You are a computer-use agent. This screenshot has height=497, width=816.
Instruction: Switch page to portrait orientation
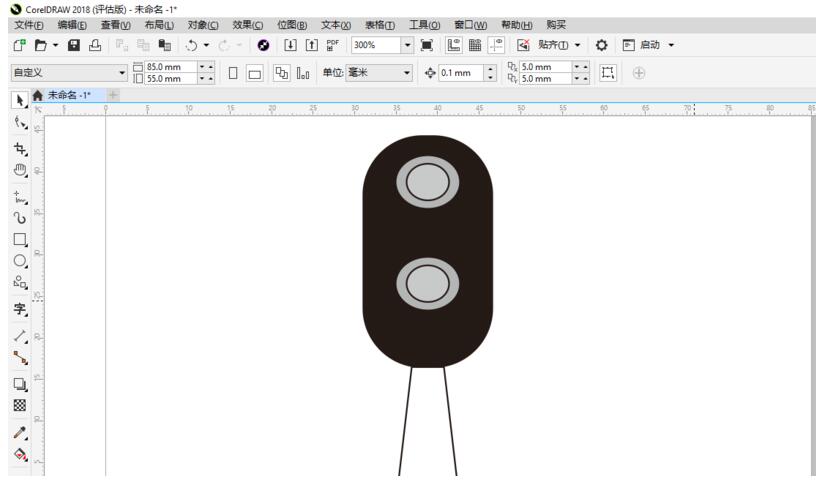click(233, 72)
